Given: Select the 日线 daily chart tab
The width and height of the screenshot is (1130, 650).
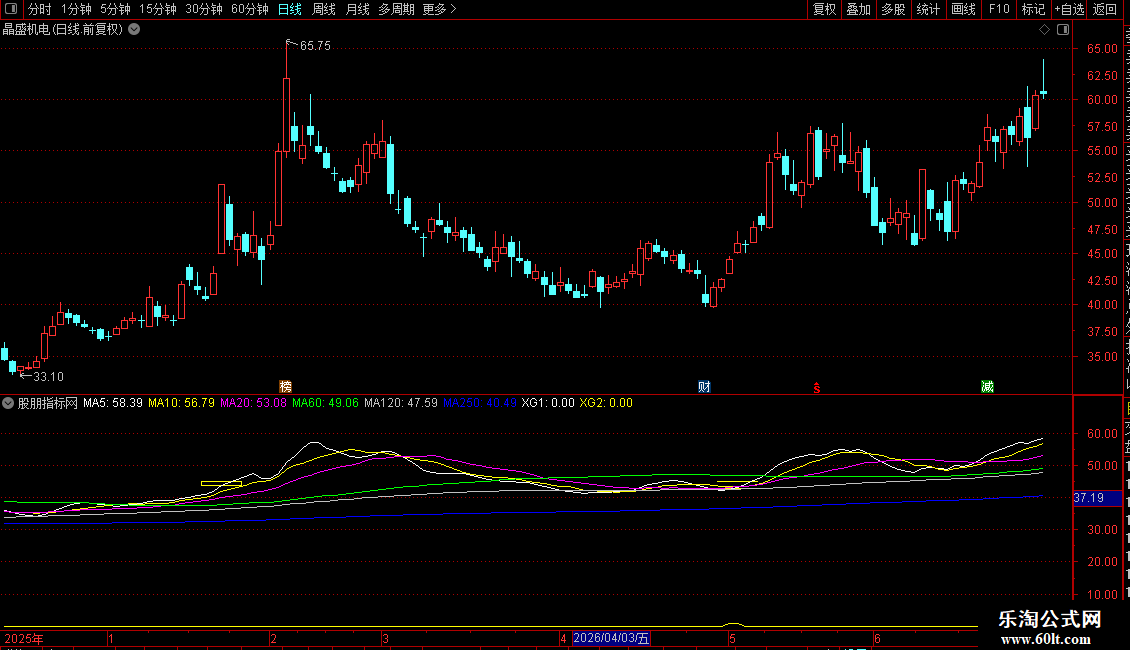Looking at the screenshot, I should [290, 9].
